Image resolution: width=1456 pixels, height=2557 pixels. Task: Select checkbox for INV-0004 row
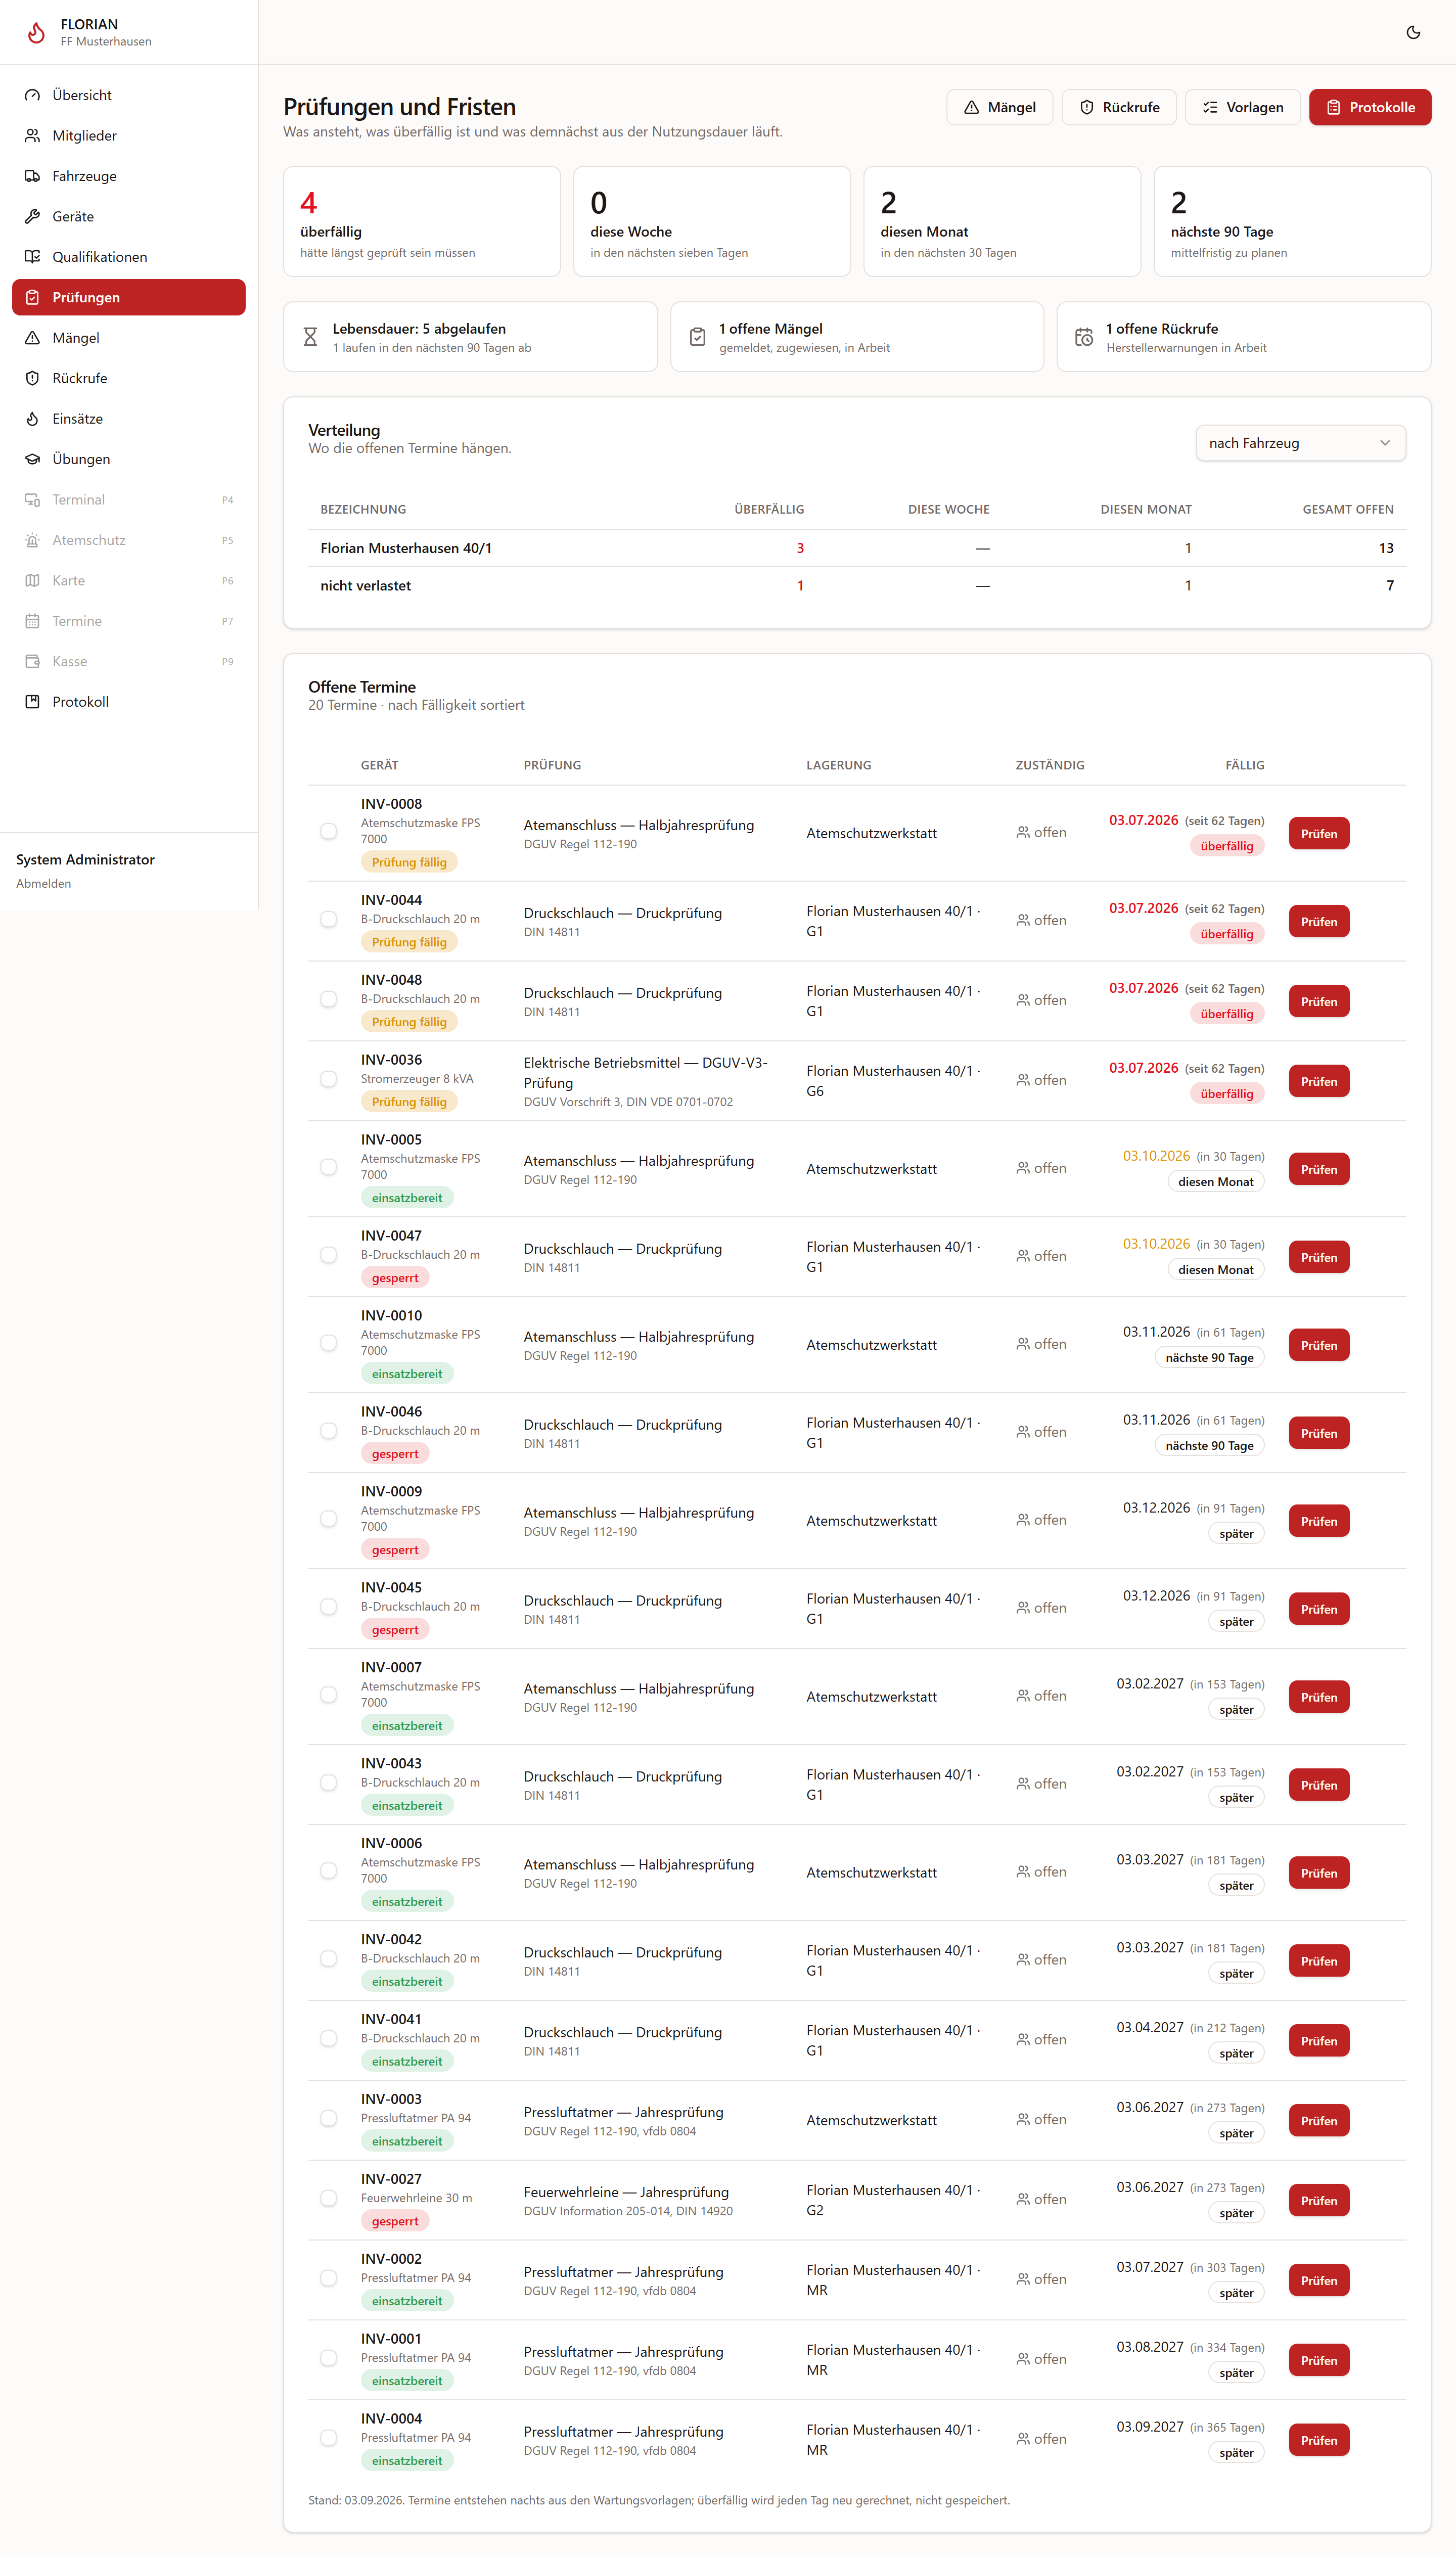pos(328,2439)
